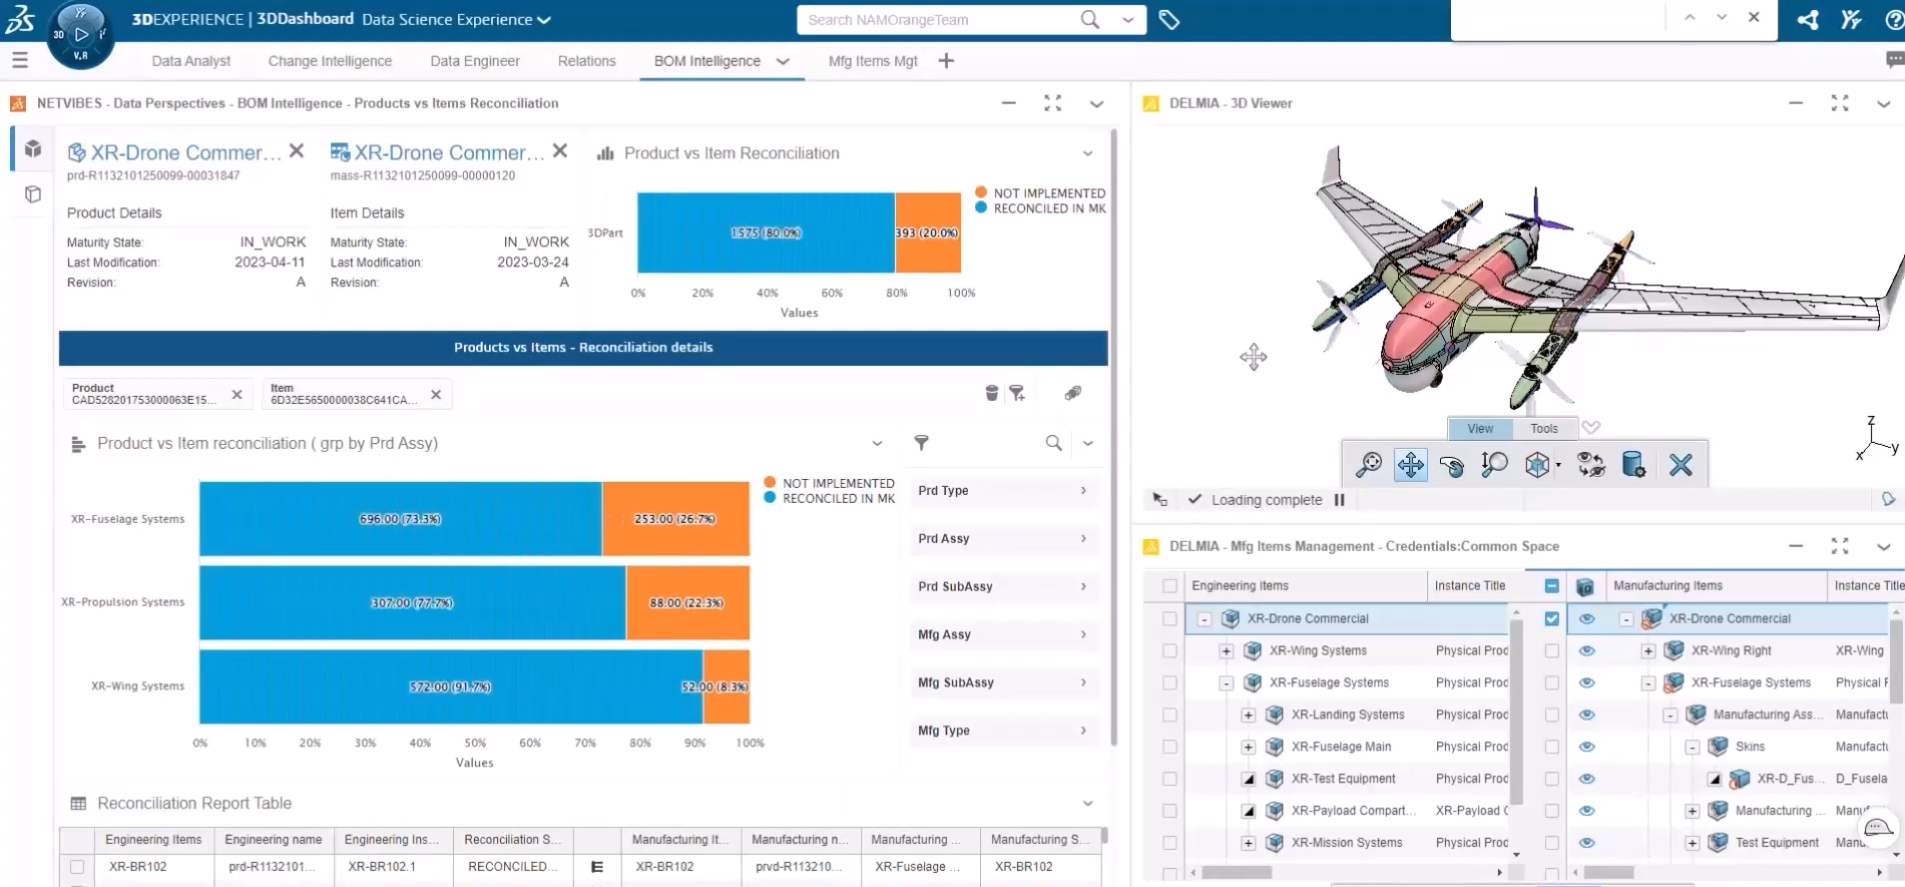Screen dimensions: 1905x887
Task: Click the Share icon in top bar
Action: (x=1807, y=20)
